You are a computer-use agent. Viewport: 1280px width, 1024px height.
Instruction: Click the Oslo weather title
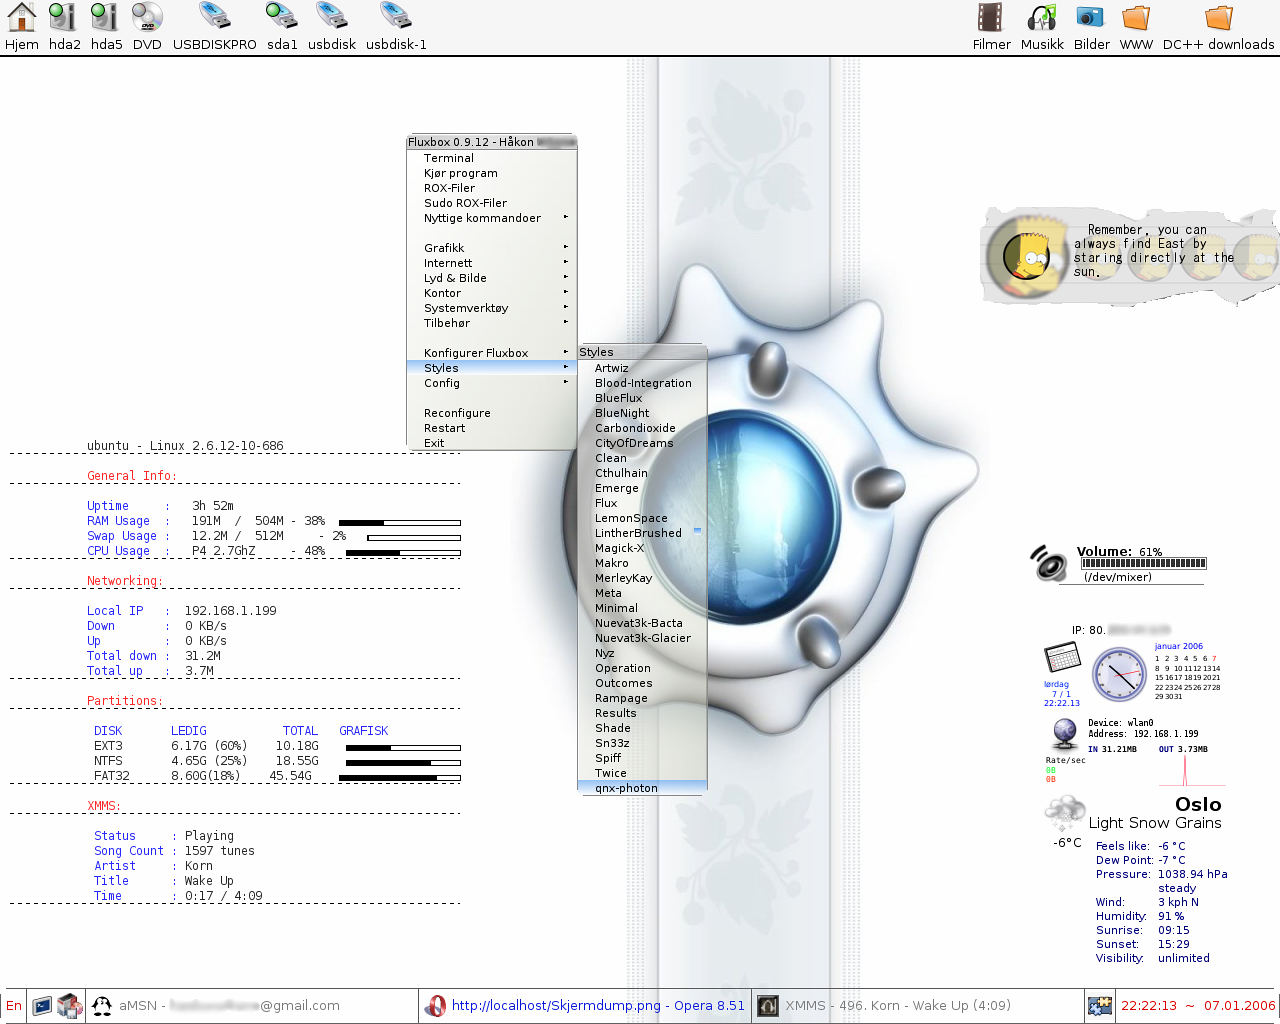tap(1198, 805)
